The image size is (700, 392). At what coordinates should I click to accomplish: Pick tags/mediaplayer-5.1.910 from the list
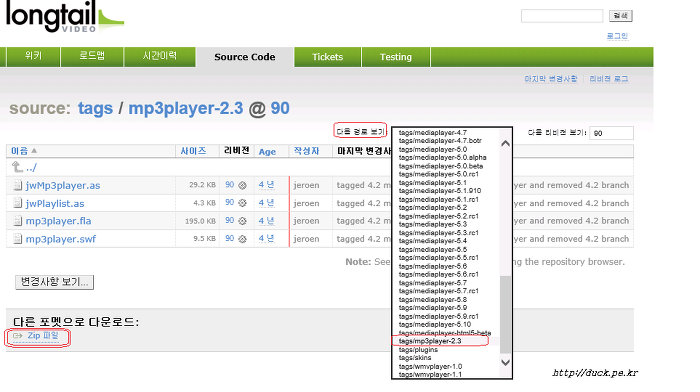click(x=440, y=191)
